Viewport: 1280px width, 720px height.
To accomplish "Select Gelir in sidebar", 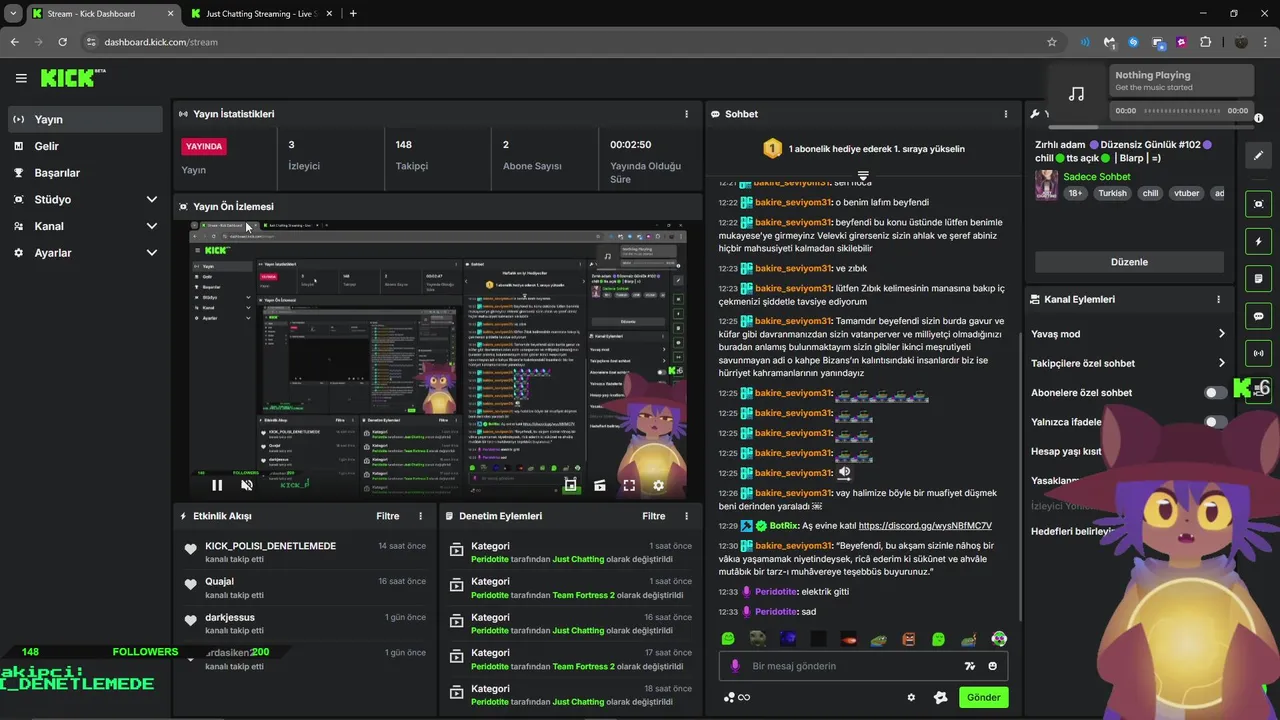I will 84,146.
